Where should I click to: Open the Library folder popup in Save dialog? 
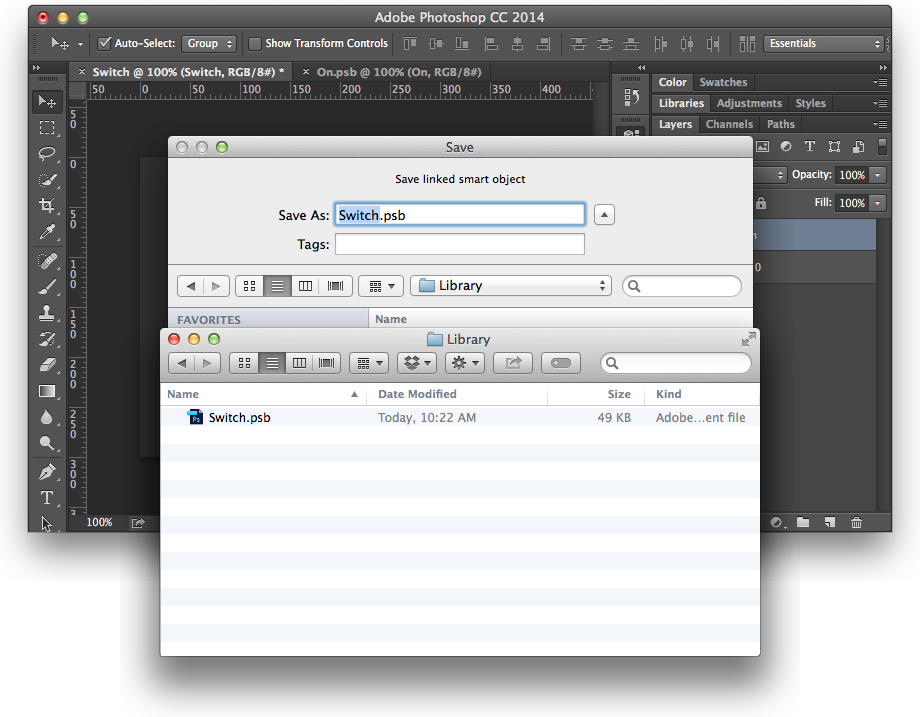pyautogui.click(x=511, y=286)
